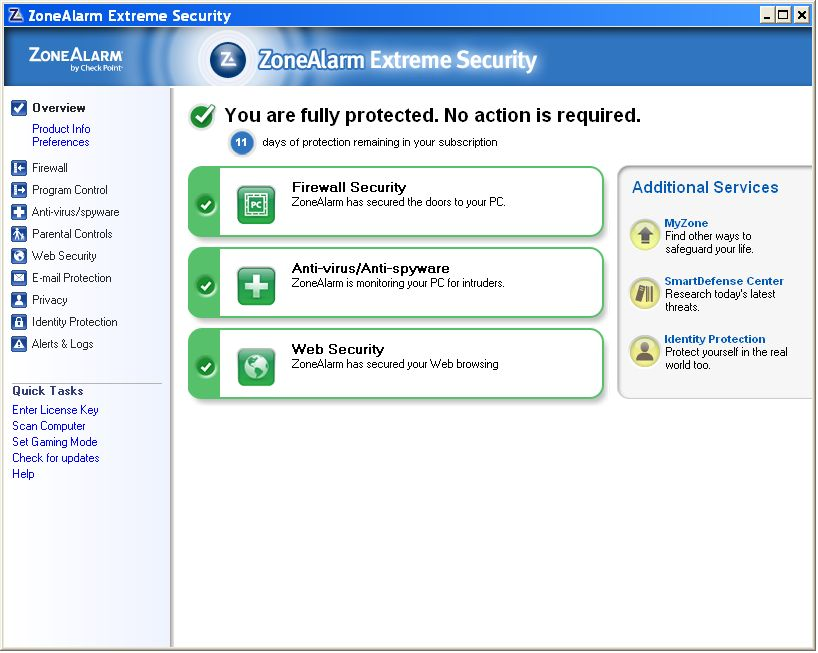Image resolution: width=818 pixels, height=653 pixels.
Task: Click the Web Security card title
Action: (x=338, y=349)
